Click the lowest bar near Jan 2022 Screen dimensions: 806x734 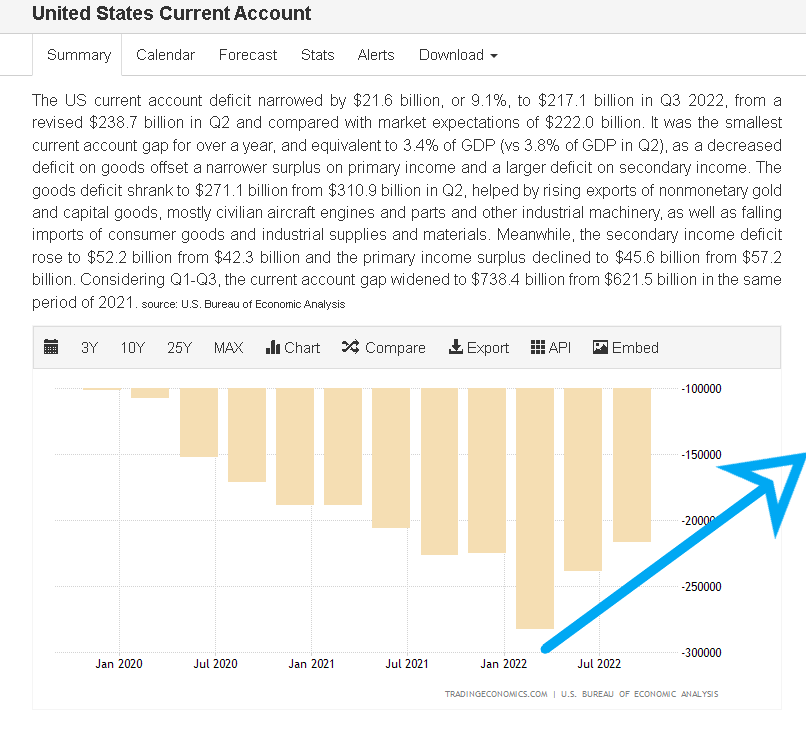pyautogui.click(x=534, y=508)
